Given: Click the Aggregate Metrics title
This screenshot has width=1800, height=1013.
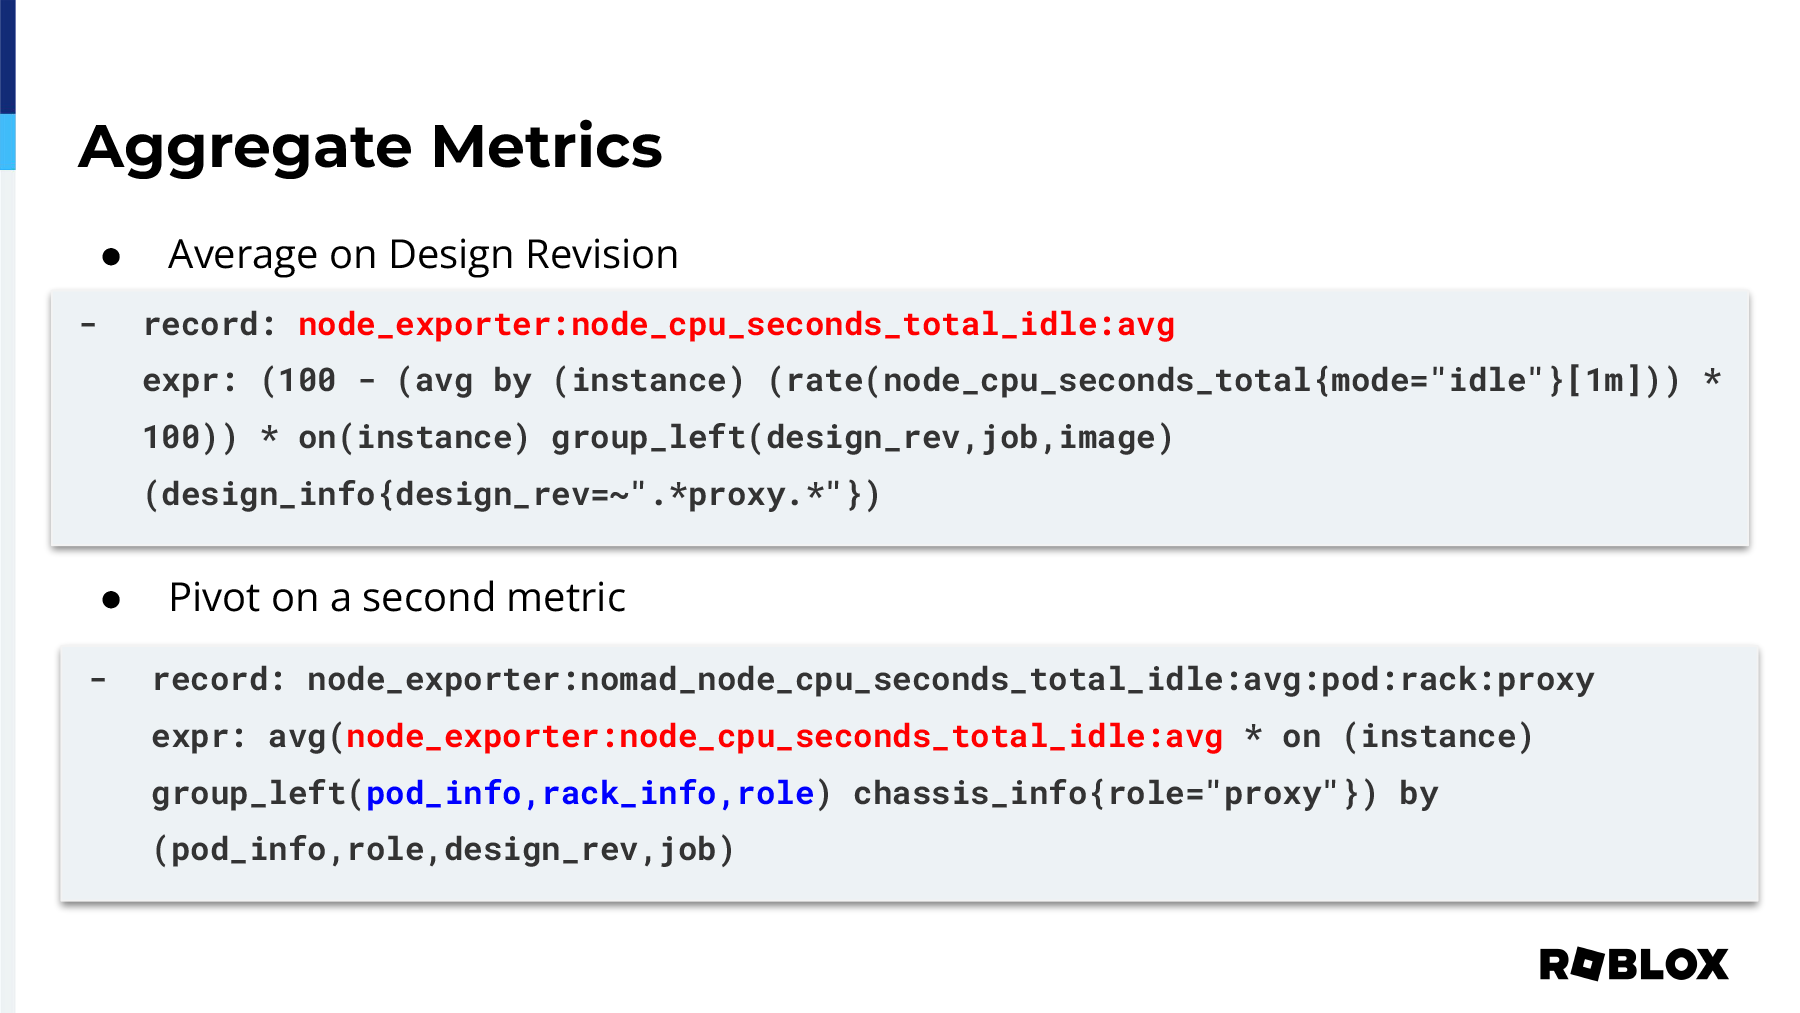Looking at the screenshot, I should [x=370, y=147].
